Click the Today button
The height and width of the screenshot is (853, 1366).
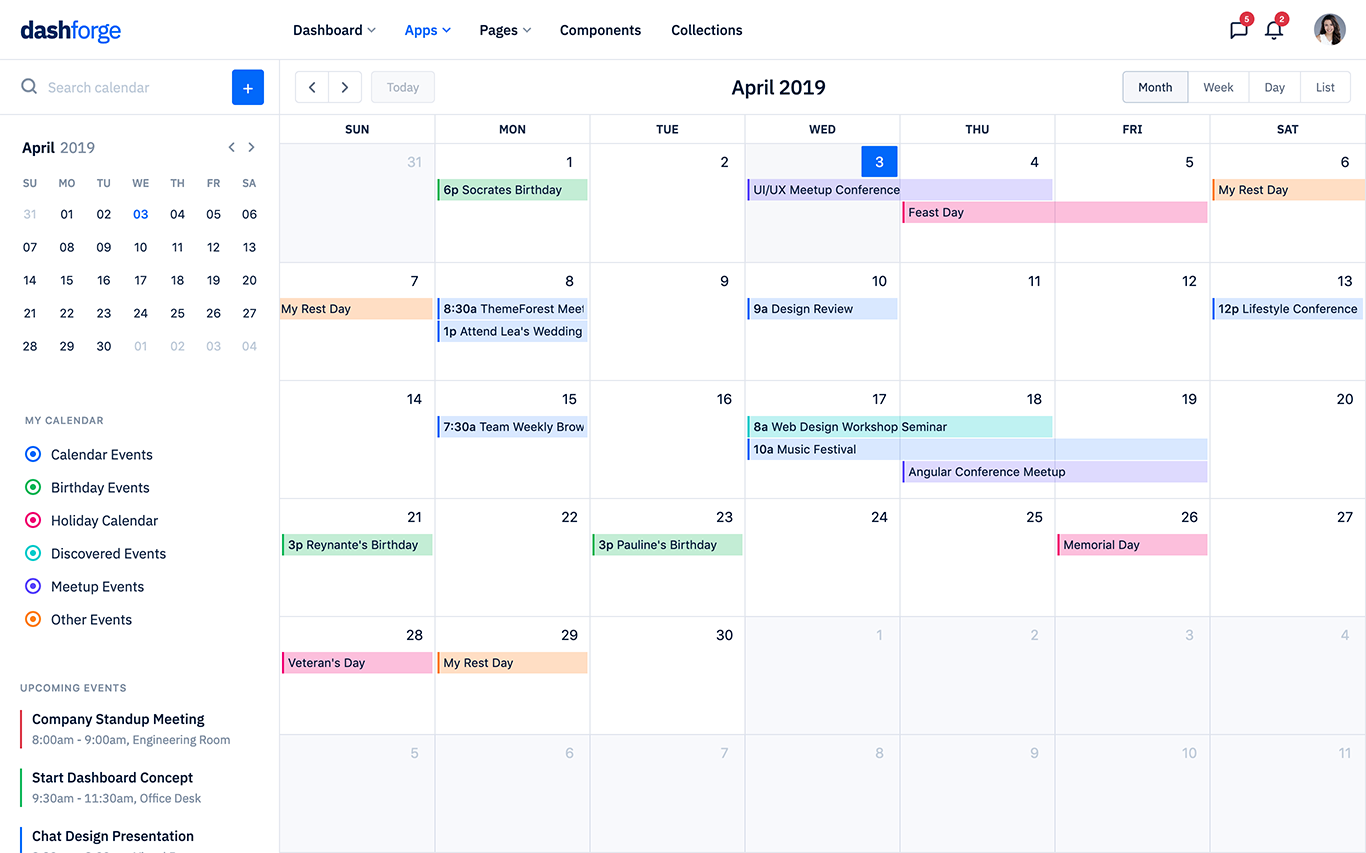pos(403,87)
